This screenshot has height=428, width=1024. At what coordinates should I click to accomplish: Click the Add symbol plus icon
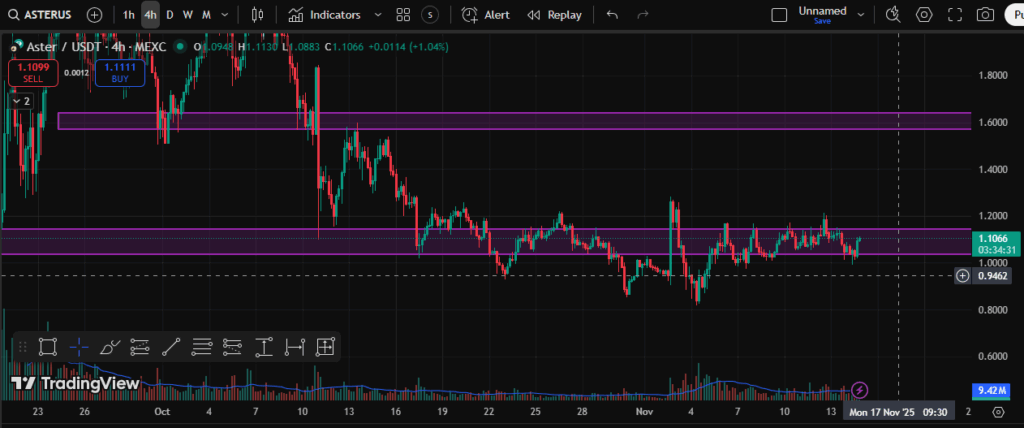click(x=94, y=15)
